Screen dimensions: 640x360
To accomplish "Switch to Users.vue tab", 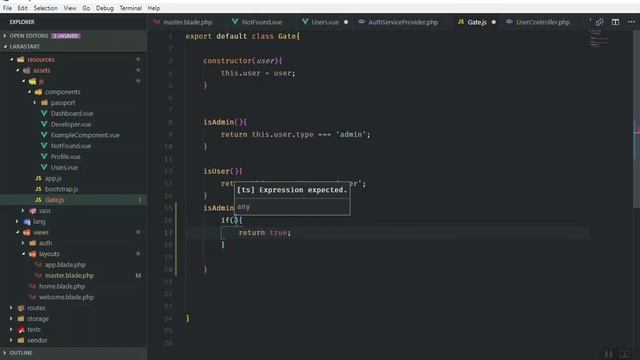I will click(x=325, y=22).
